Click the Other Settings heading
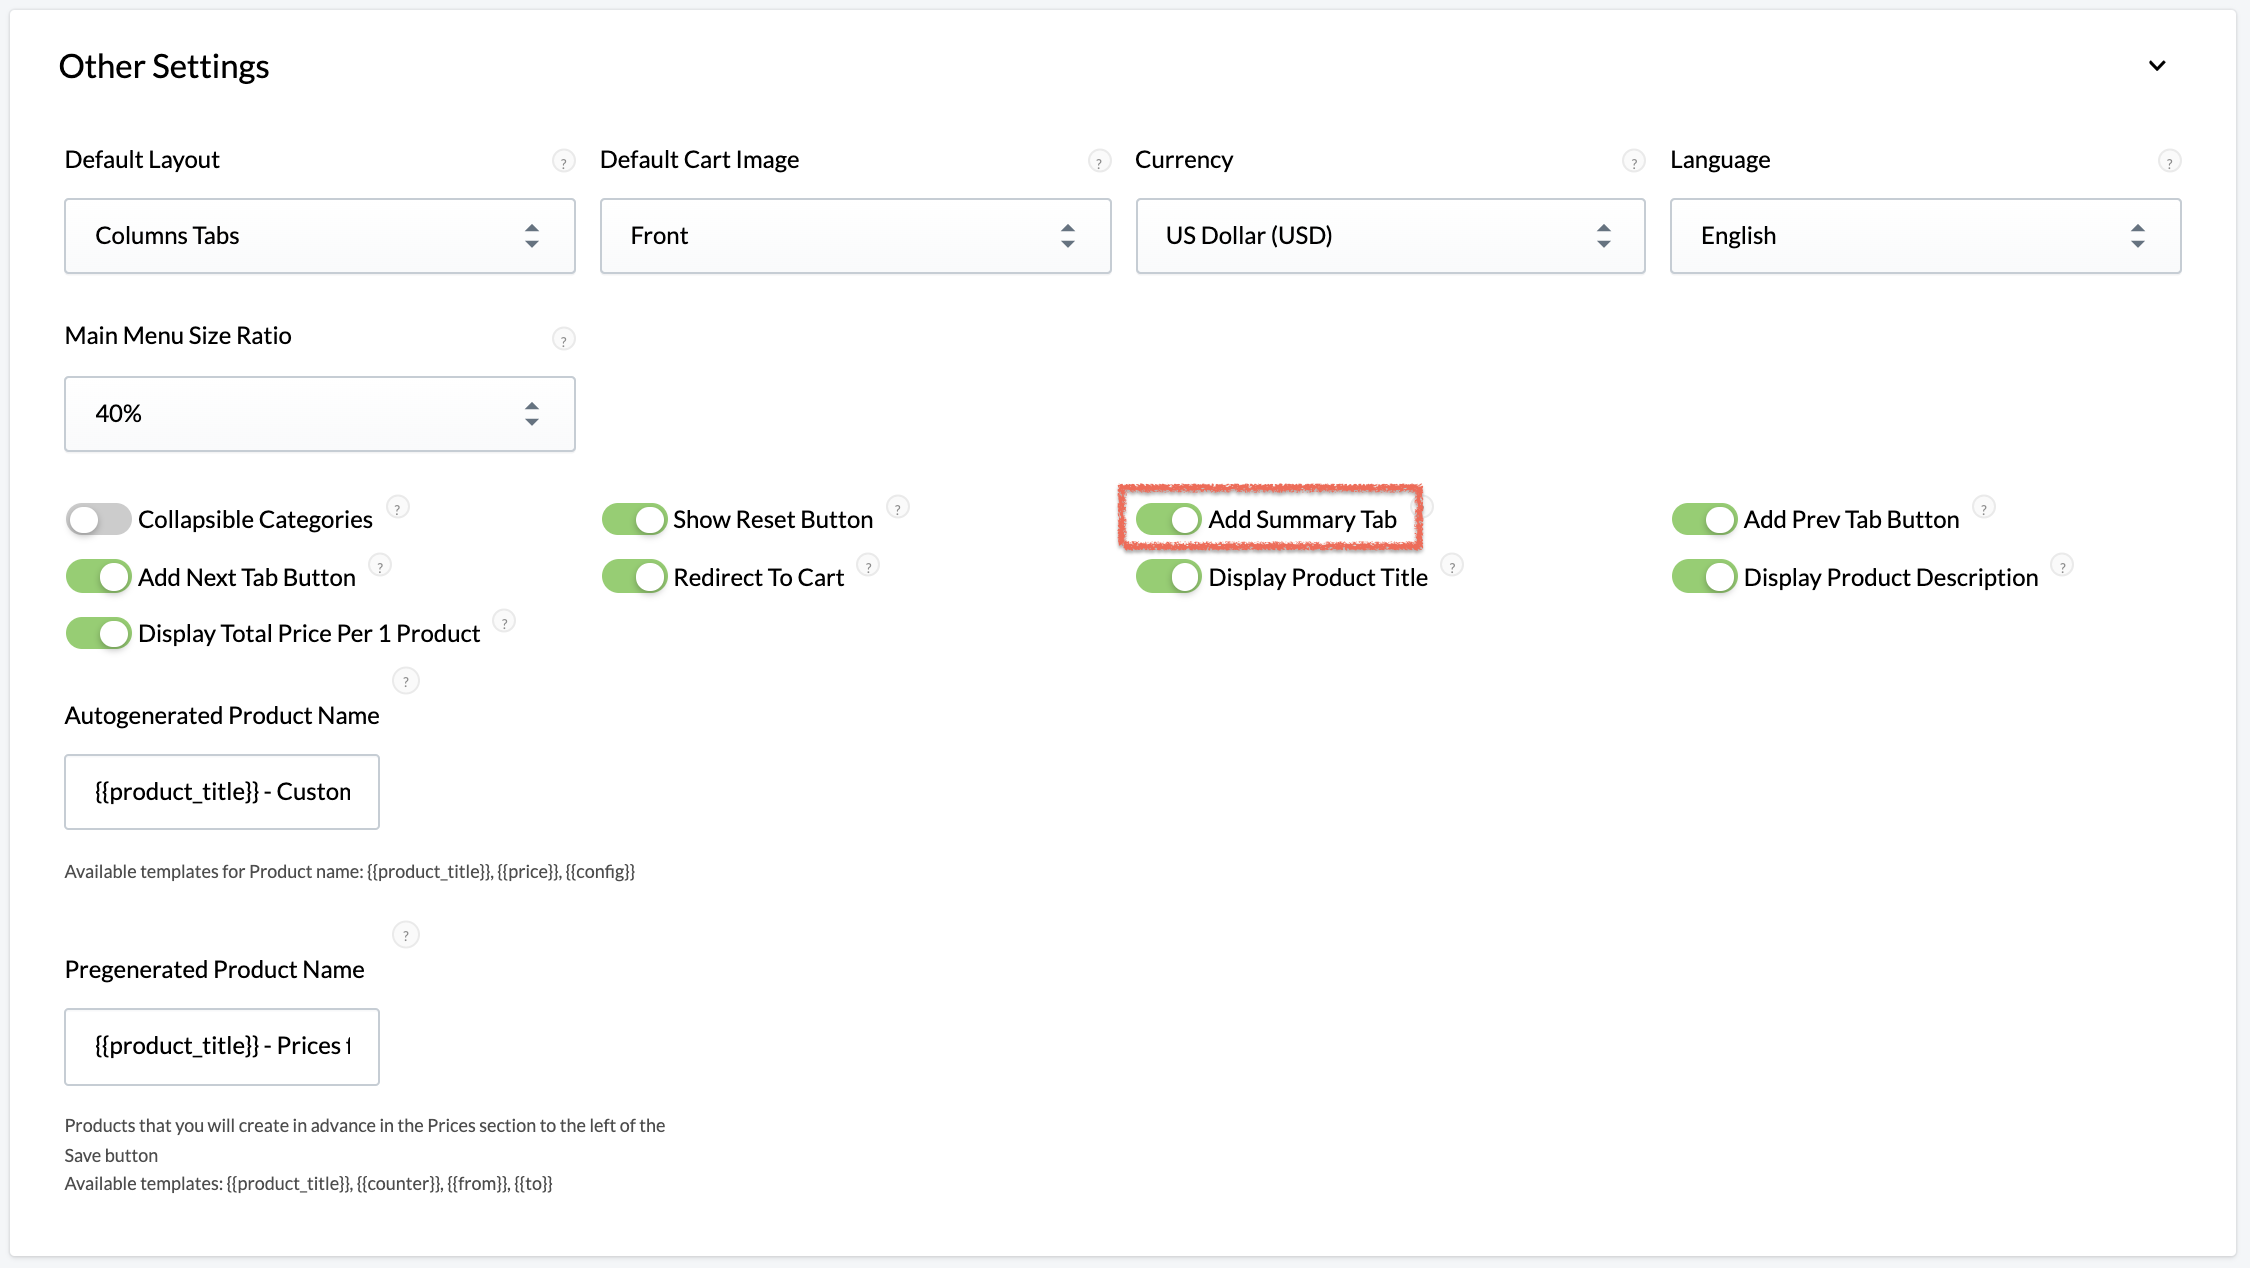 coord(164,66)
